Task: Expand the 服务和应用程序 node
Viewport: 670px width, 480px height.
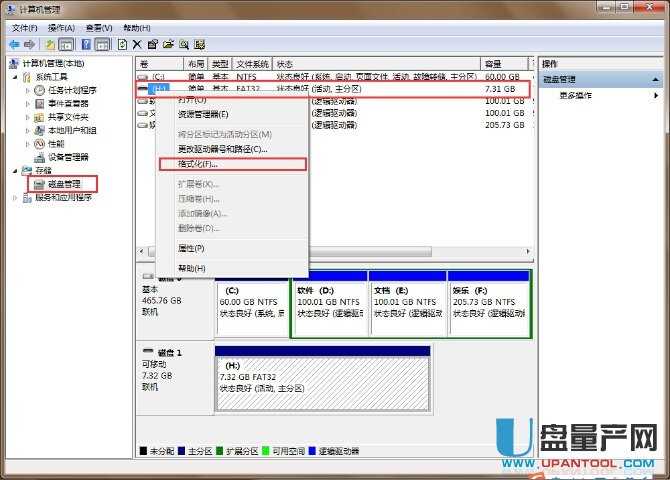Action: (x=15, y=198)
